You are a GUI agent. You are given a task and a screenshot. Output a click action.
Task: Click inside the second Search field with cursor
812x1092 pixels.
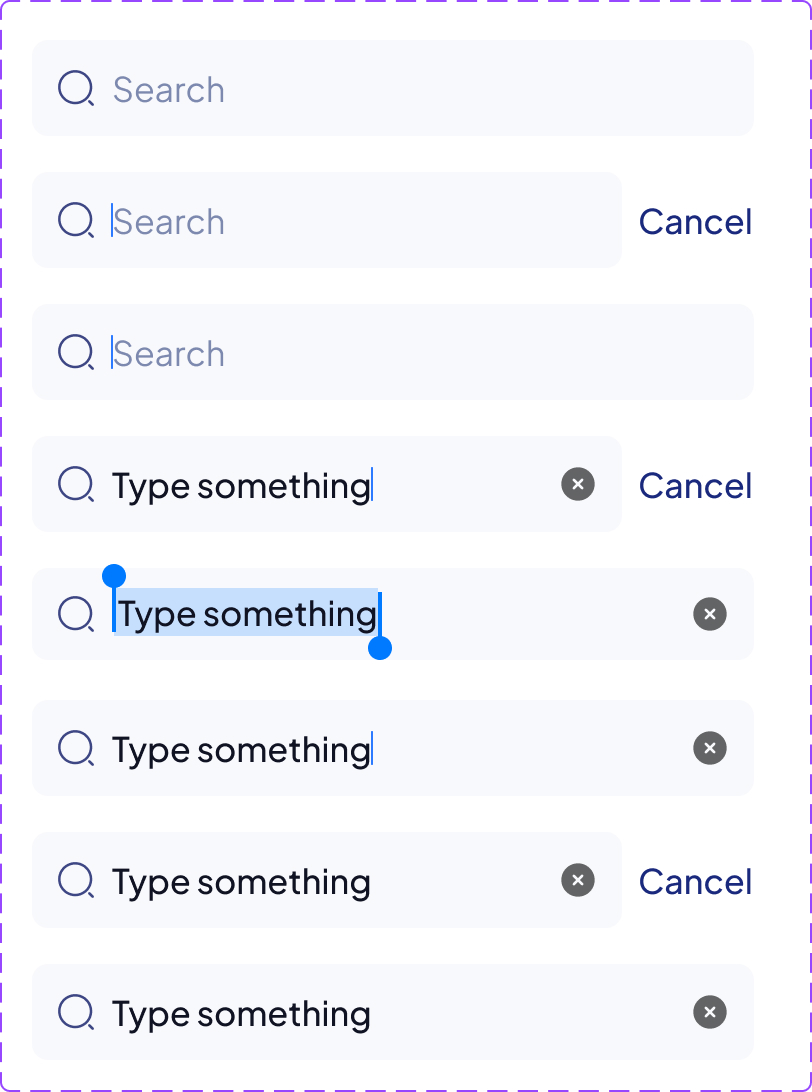(300, 220)
